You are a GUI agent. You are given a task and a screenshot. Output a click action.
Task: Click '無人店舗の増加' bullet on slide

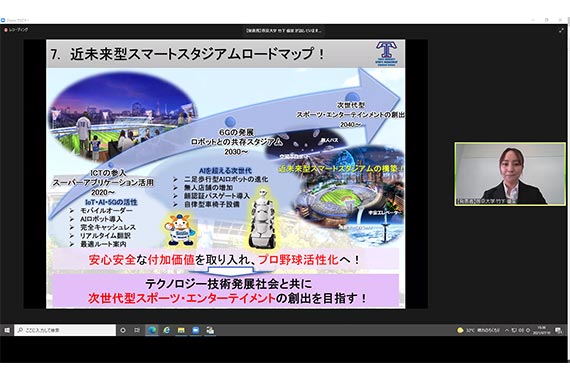(x=209, y=188)
